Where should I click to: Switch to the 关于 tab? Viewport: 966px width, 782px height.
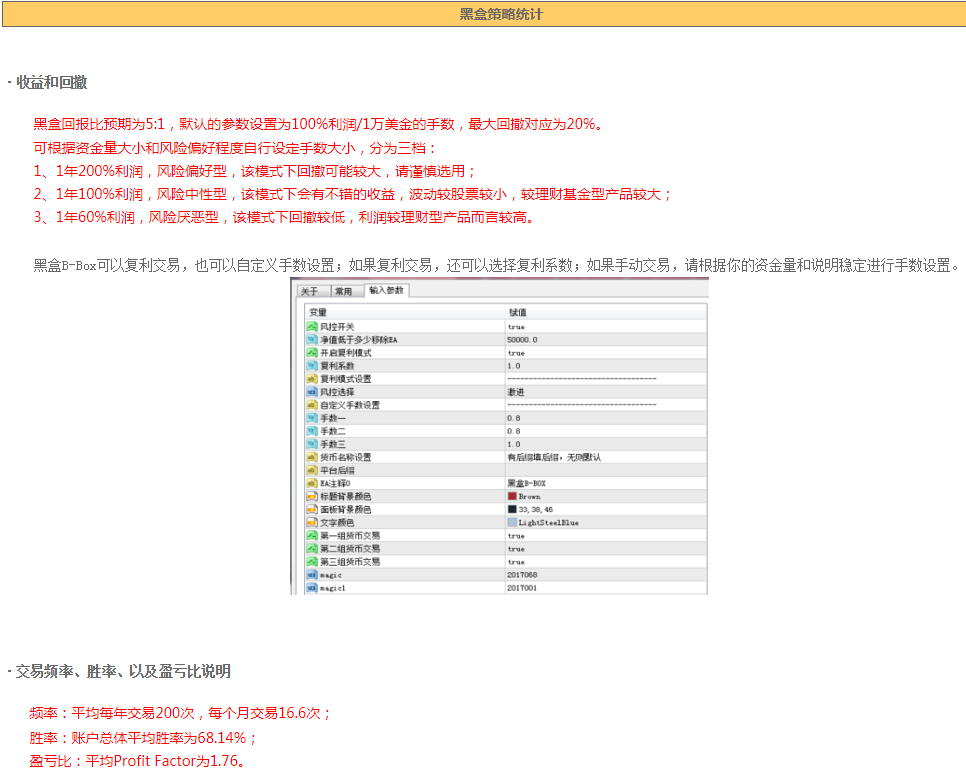[x=313, y=291]
